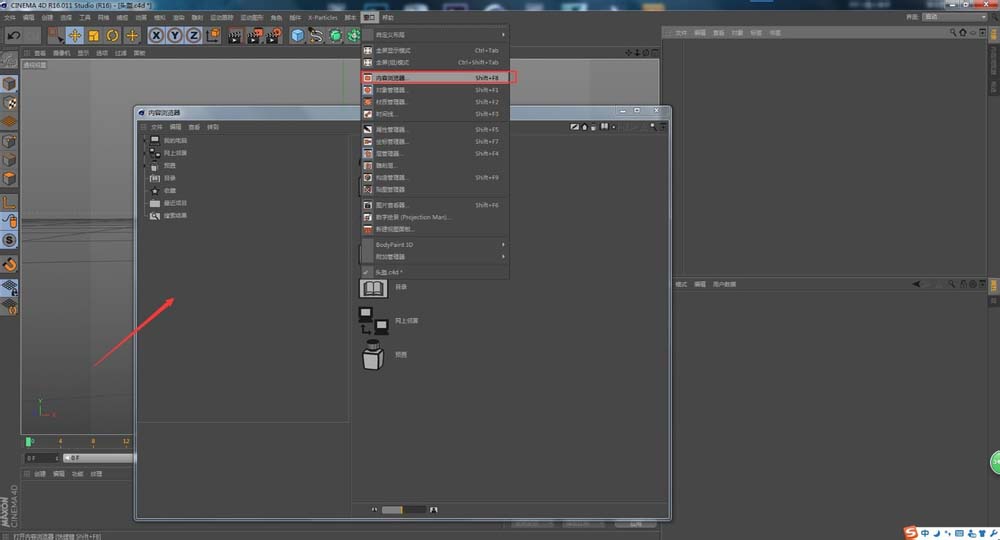Open the Content Browser entry (Shift+F8)
1000x540 pixels.
(437, 78)
